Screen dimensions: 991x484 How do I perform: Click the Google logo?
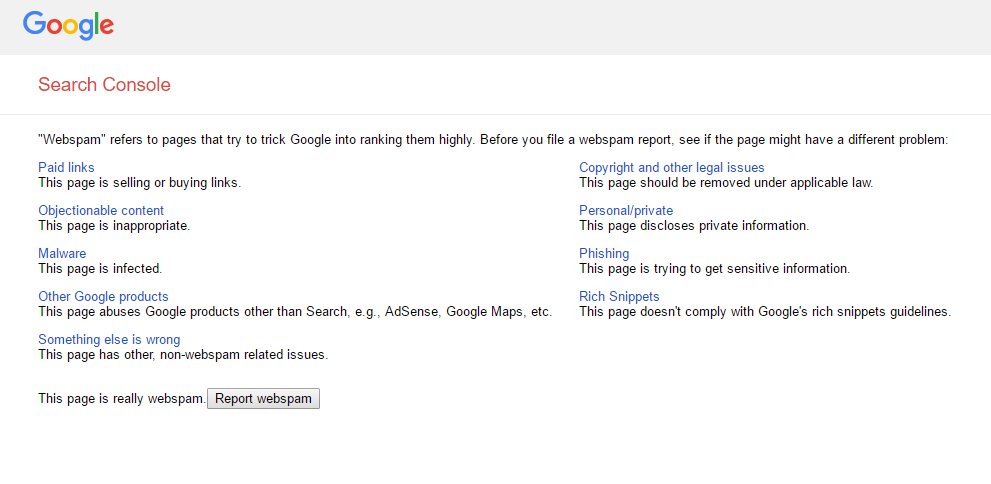[68, 26]
